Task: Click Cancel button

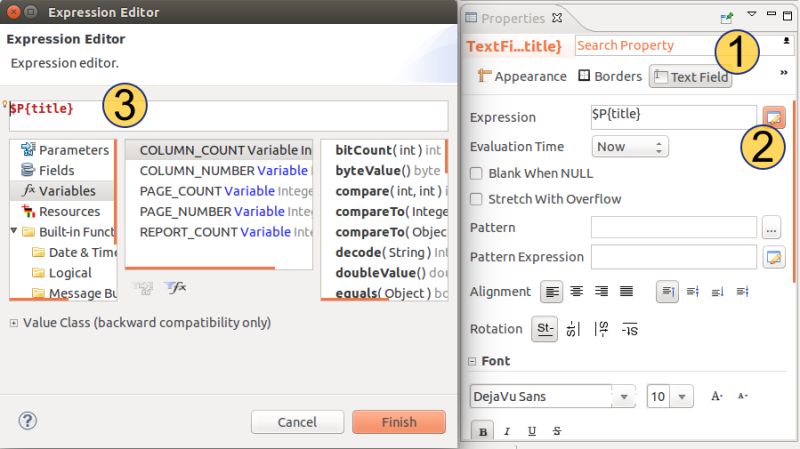Action: coord(297,422)
